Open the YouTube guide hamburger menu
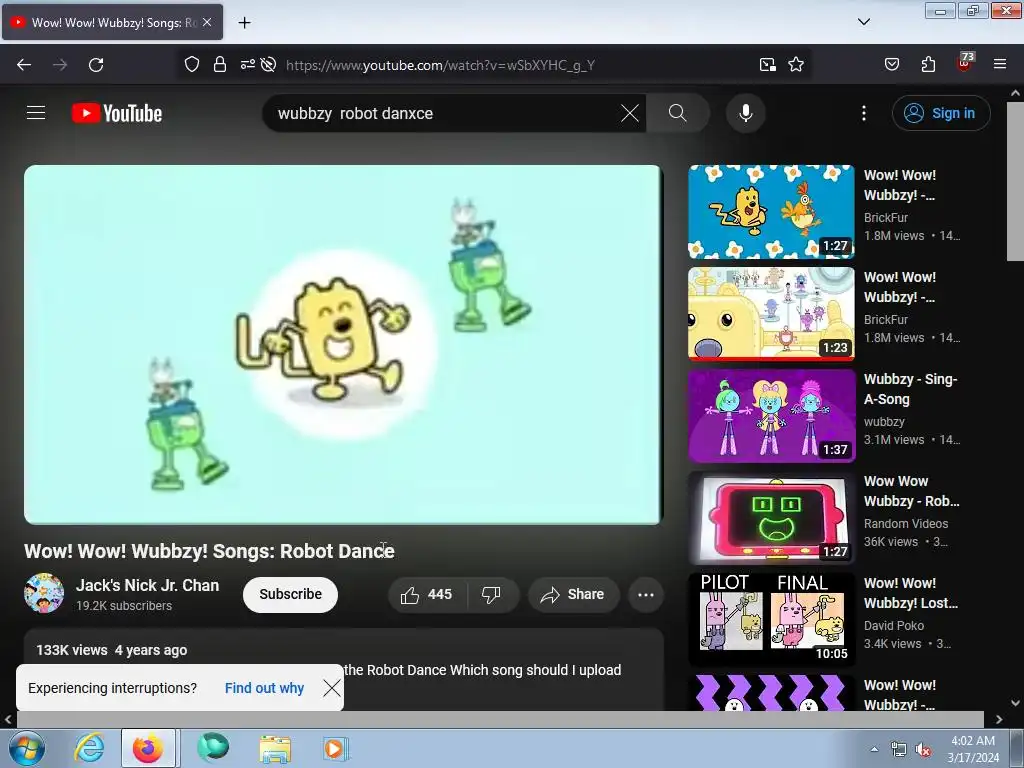 tap(36, 113)
